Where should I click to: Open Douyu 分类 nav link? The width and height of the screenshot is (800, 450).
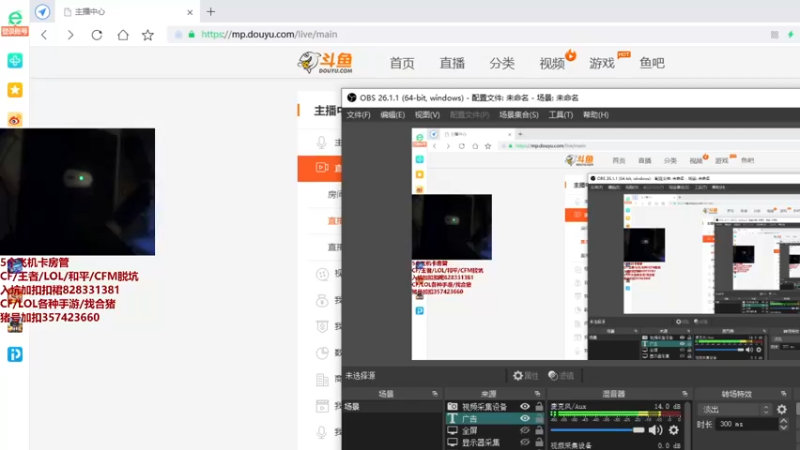click(x=502, y=63)
